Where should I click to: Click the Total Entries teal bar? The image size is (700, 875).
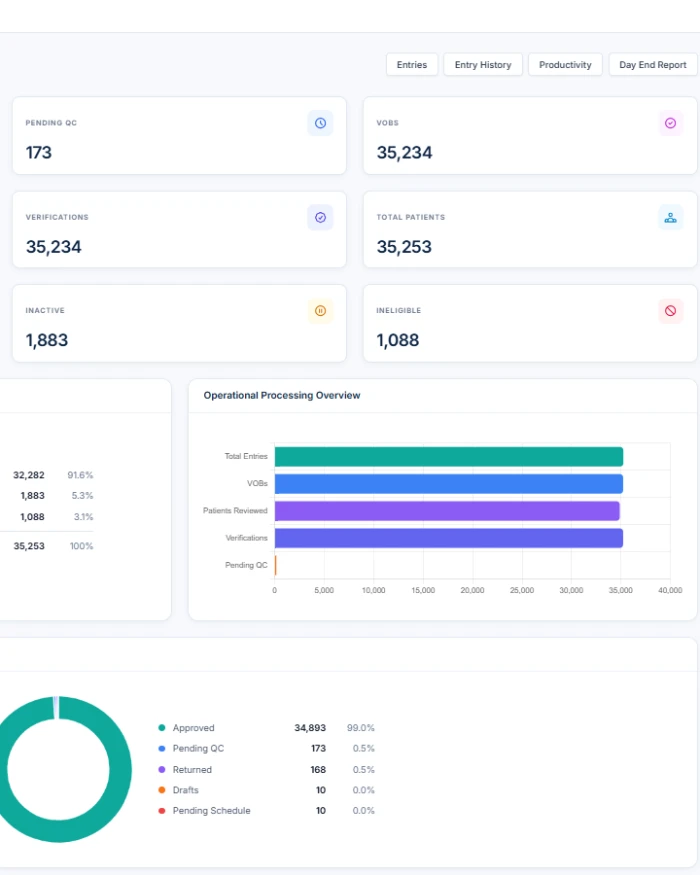click(x=449, y=456)
